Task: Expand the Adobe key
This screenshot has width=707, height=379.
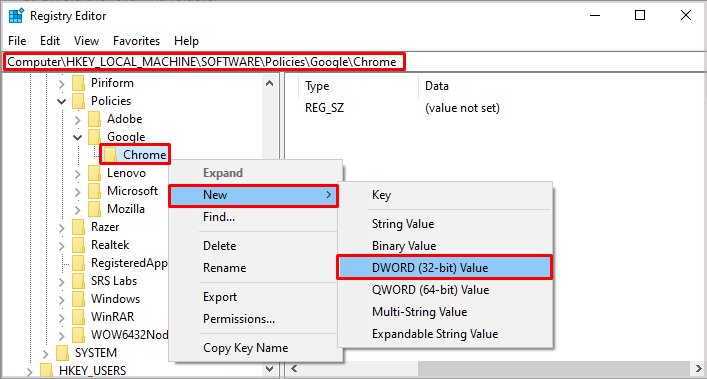Action: click(78, 120)
